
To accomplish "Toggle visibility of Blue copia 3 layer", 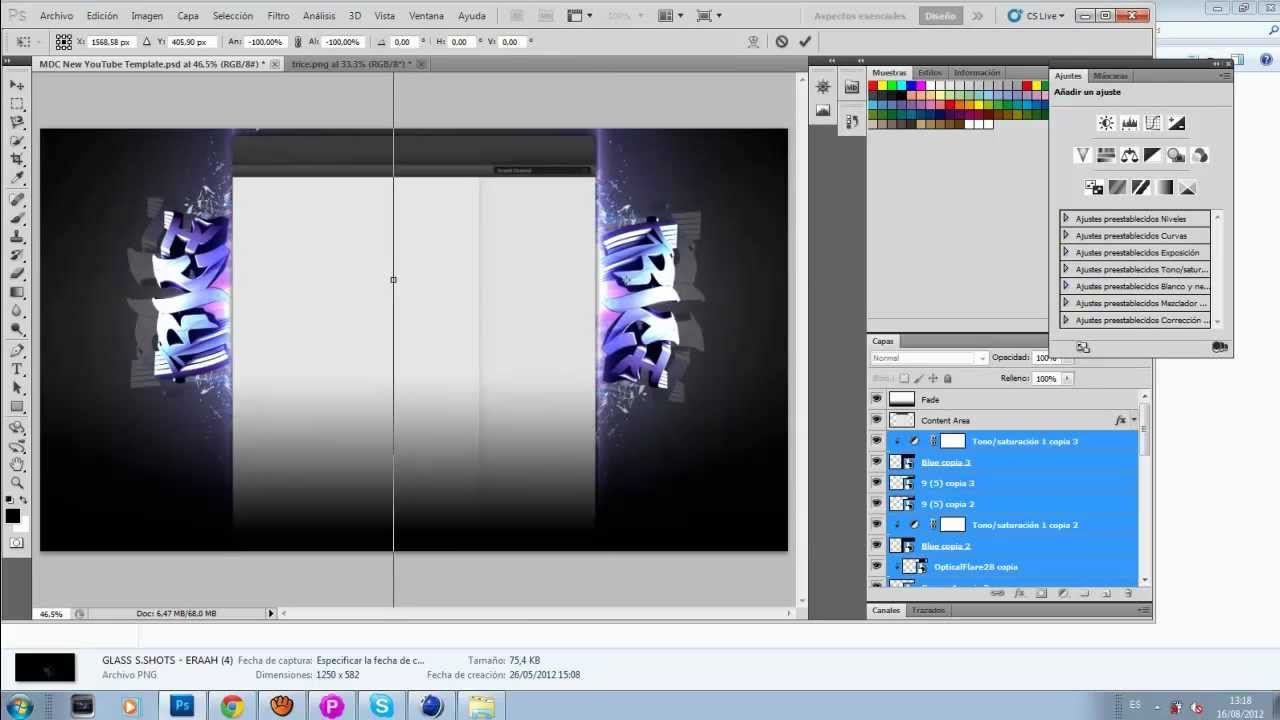I will click(x=877, y=462).
